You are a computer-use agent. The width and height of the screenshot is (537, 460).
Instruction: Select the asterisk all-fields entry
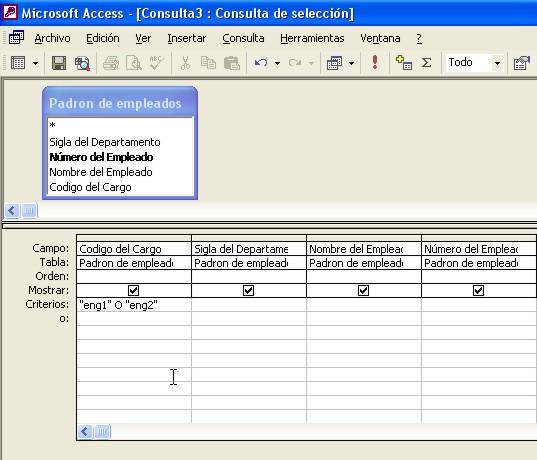point(52,125)
